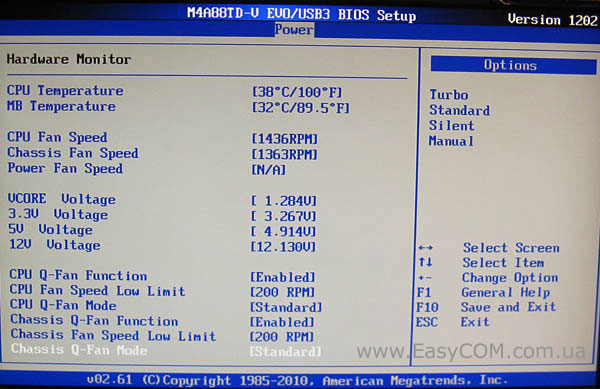Click the www.EasyCOM.com.ua watermark link
The image size is (600, 389).
pyautogui.click(x=471, y=351)
